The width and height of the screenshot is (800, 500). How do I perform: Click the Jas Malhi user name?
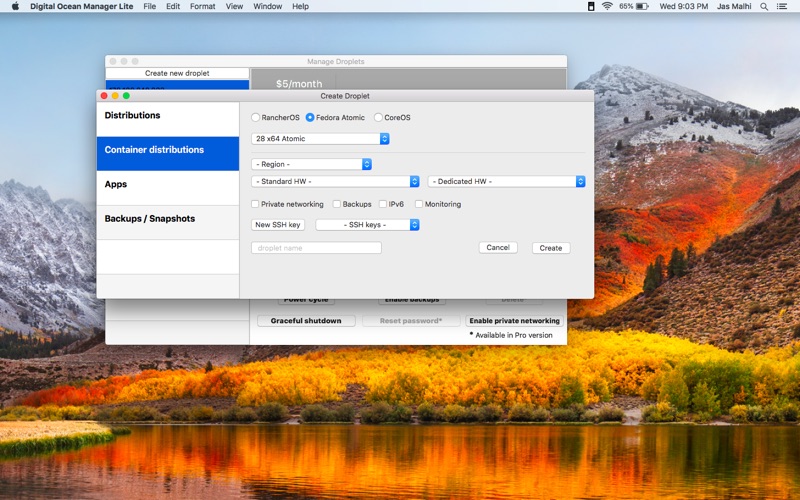[x=734, y=7]
